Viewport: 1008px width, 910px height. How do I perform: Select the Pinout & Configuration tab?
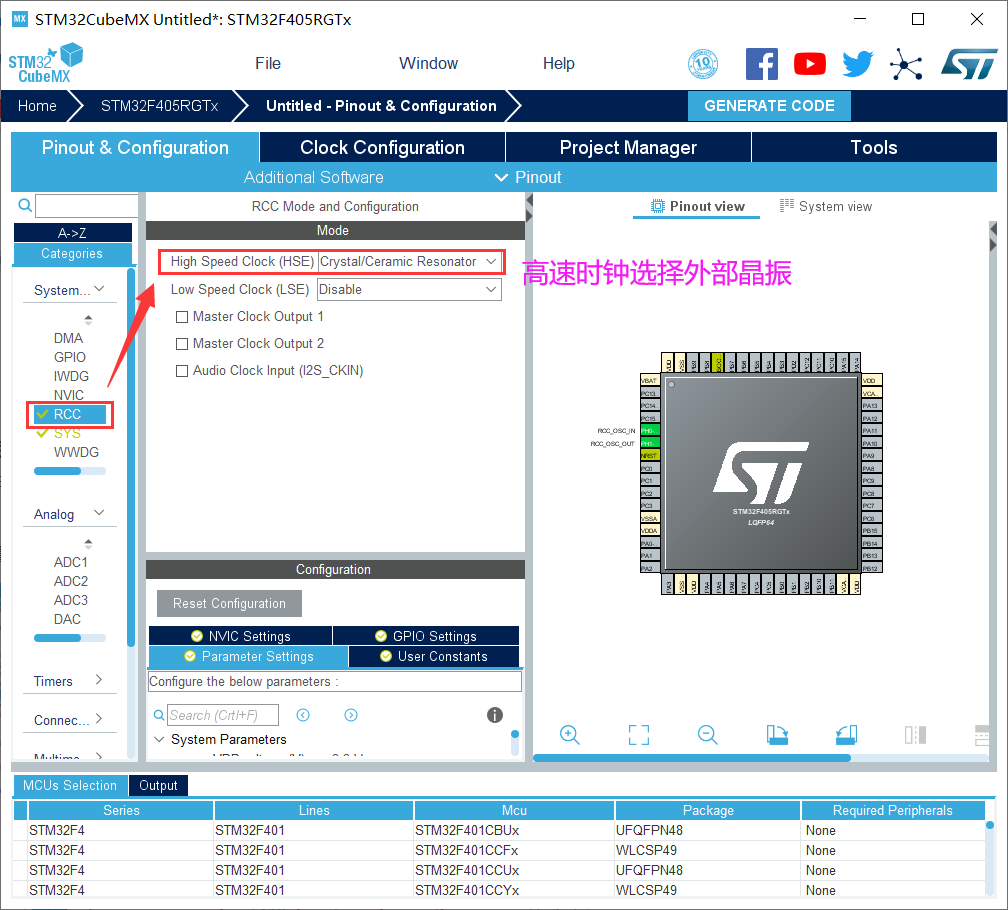pyautogui.click(x=135, y=147)
